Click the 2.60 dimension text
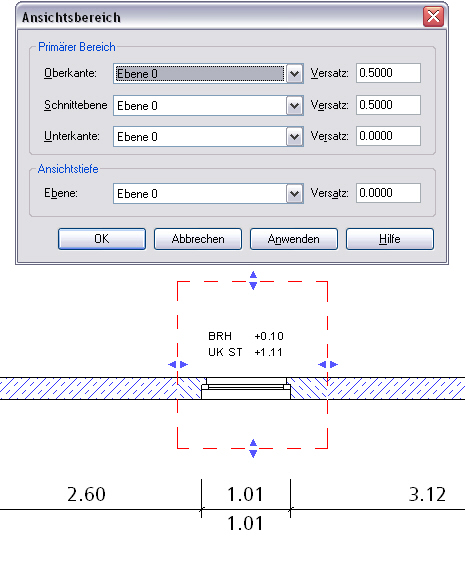This screenshot has height=578, width=465. point(86,494)
